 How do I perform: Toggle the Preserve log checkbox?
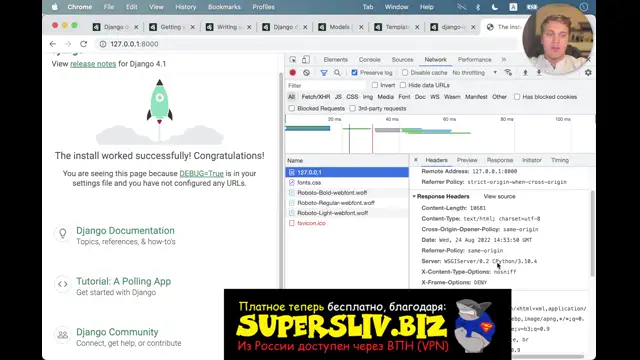[x=354, y=73]
